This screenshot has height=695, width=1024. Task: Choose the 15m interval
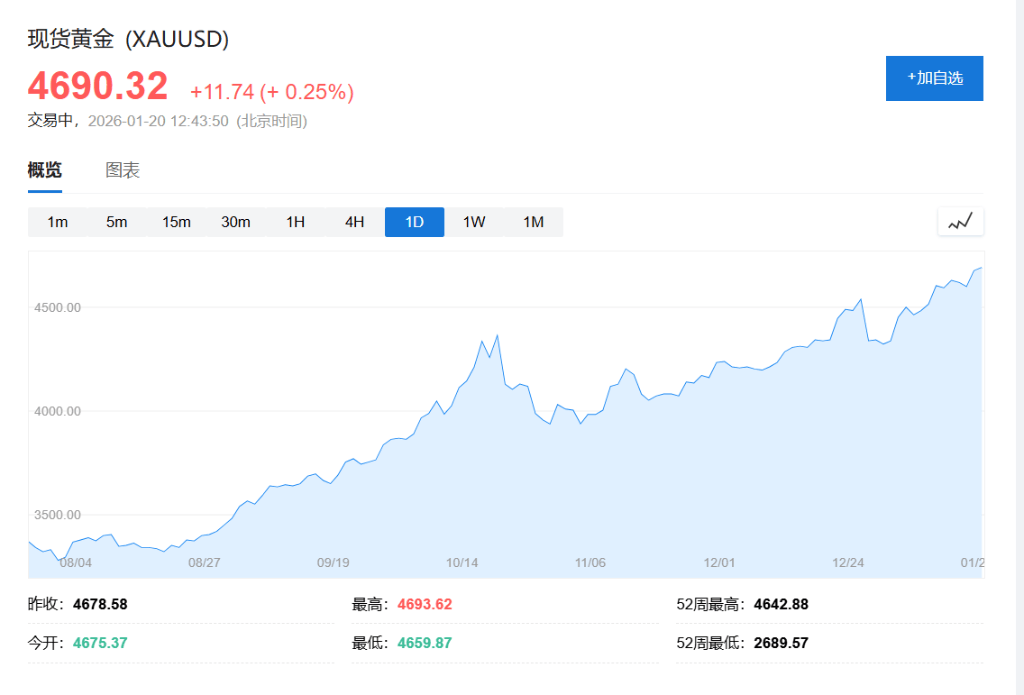click(176, 222)
